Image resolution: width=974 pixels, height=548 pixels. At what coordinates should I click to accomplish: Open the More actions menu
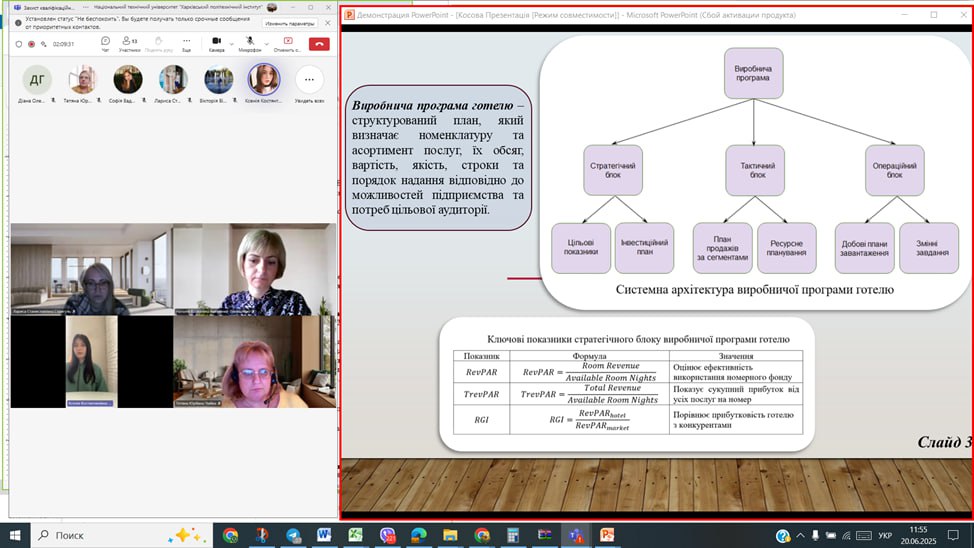[x=184, y=43]
